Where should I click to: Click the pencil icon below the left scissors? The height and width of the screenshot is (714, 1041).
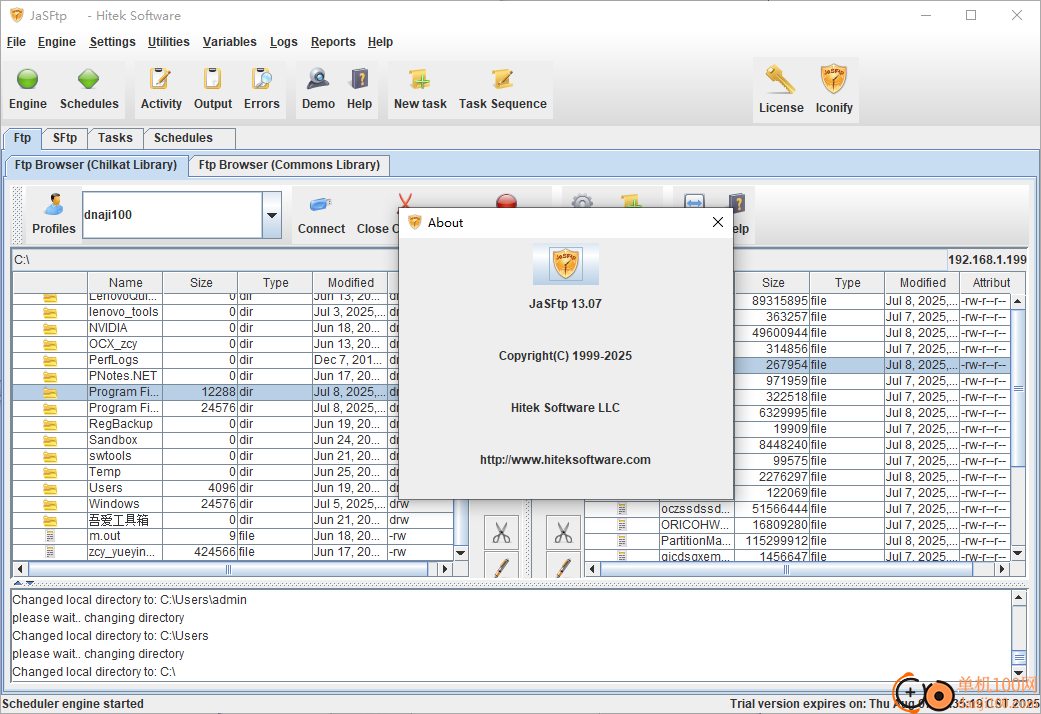click(x=501, y=567)
